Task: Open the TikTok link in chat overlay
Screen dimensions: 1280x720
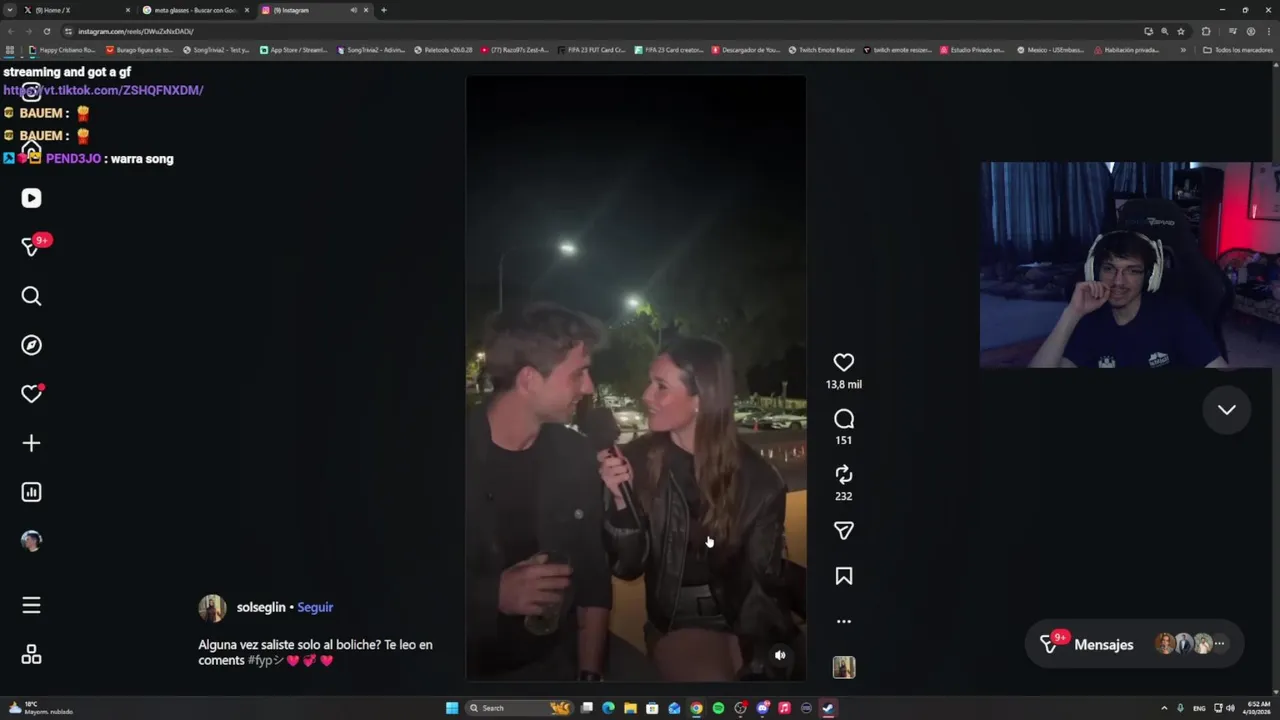Action: pos(103,90)
